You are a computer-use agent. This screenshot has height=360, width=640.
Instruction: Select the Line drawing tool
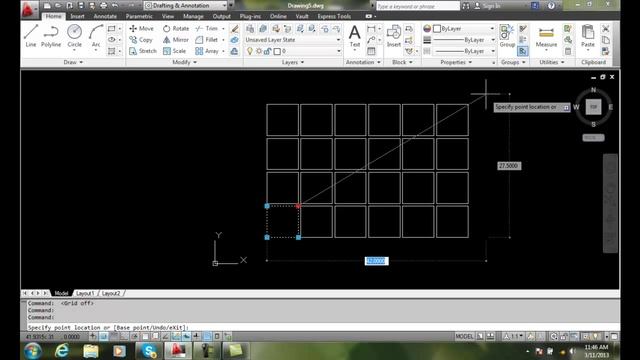click(31, 36)
